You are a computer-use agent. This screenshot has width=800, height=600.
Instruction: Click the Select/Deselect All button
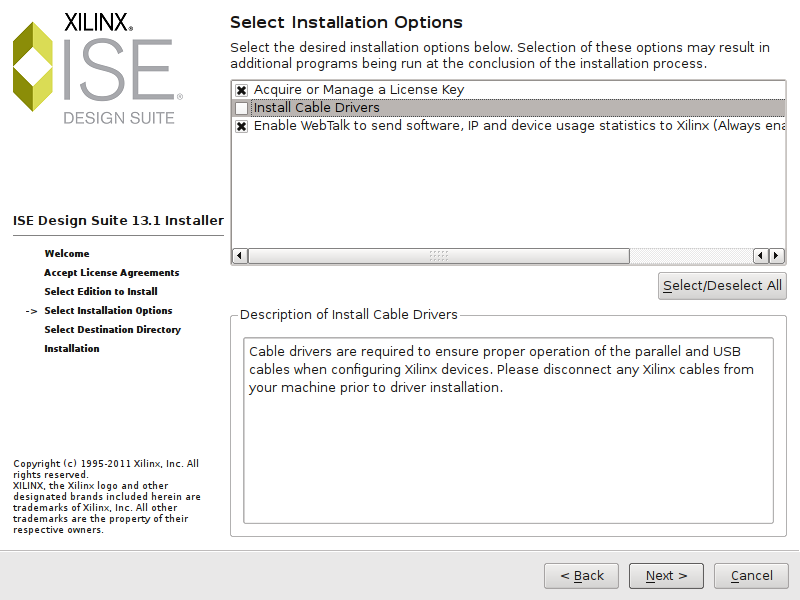722,286
